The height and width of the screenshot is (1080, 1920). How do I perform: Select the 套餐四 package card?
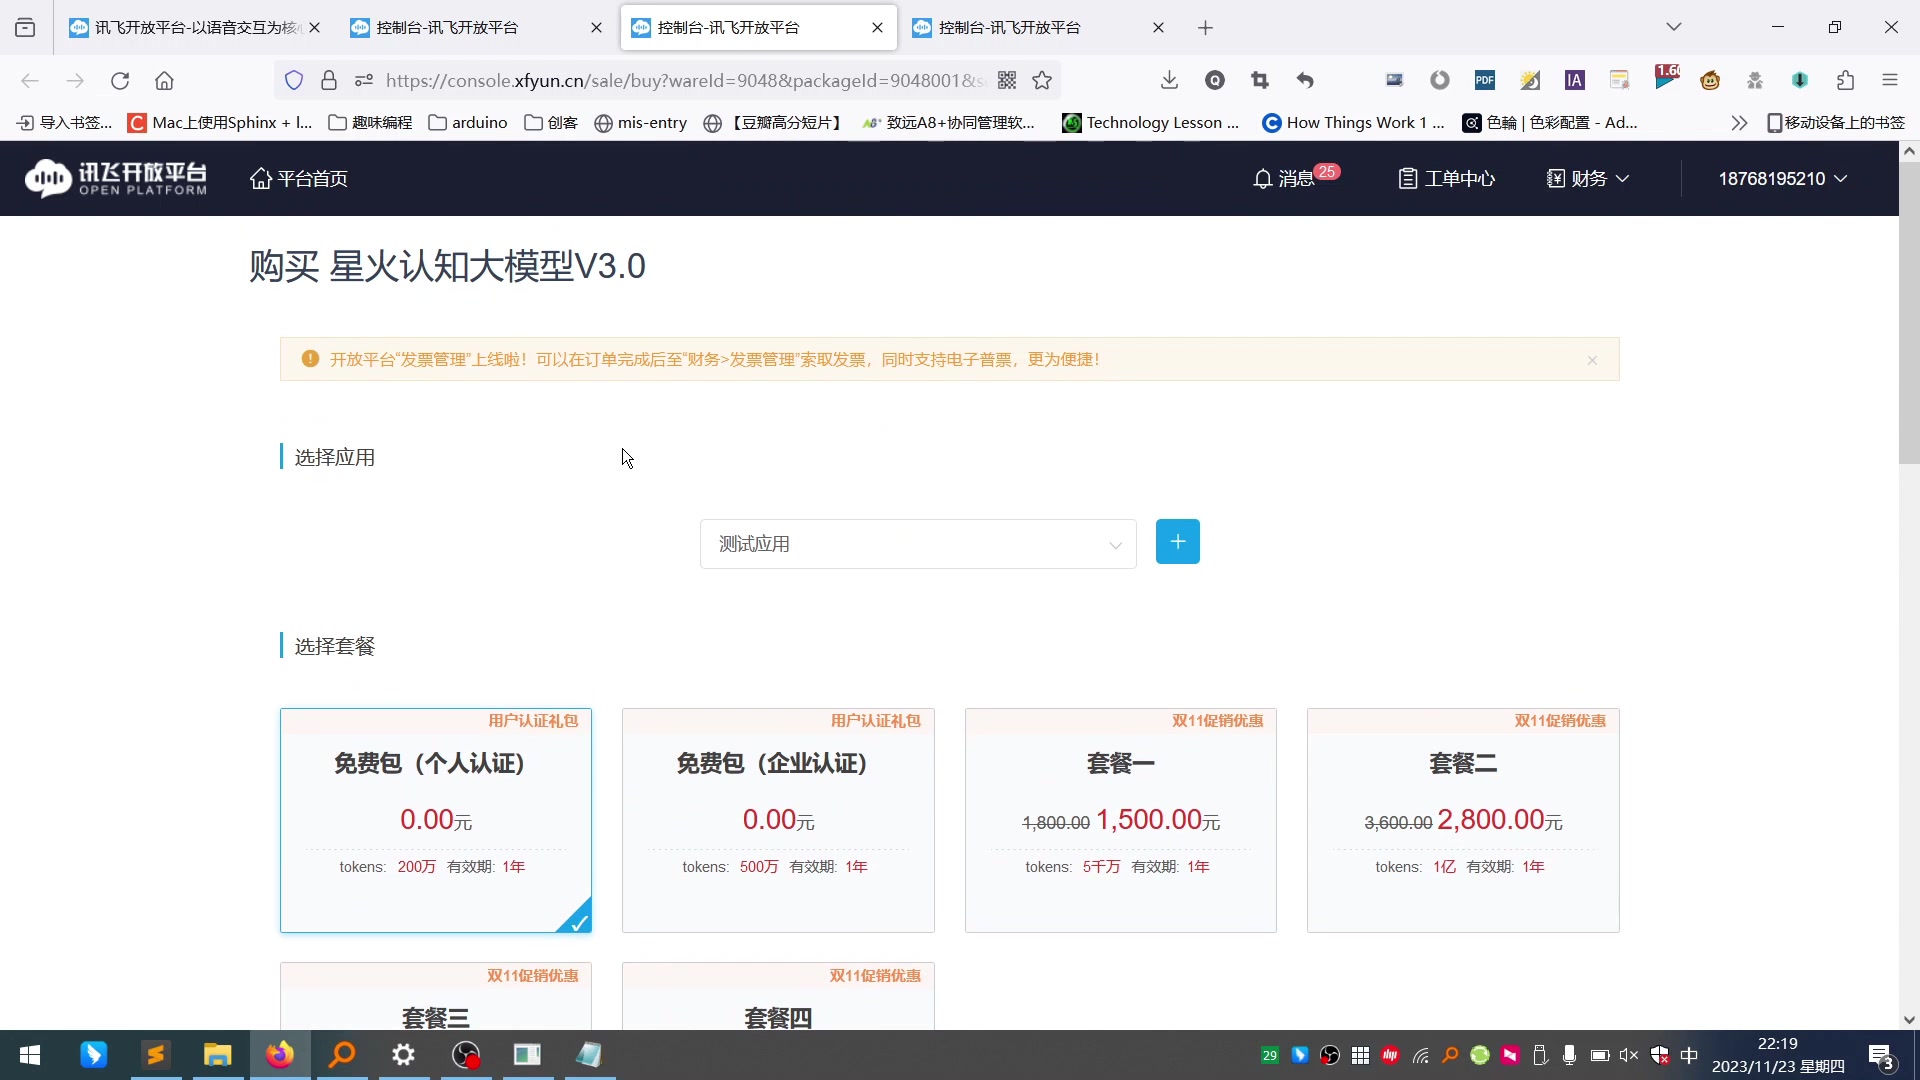point(778,996)
